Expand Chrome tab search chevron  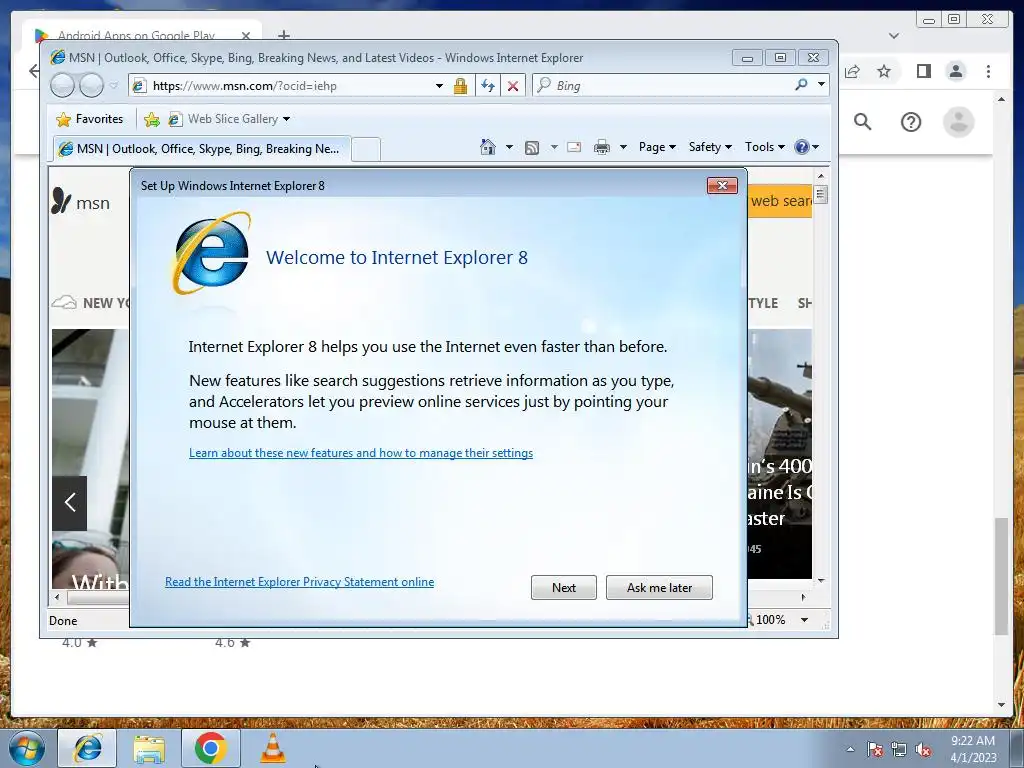pyautogui.click(x=894, y=35)
